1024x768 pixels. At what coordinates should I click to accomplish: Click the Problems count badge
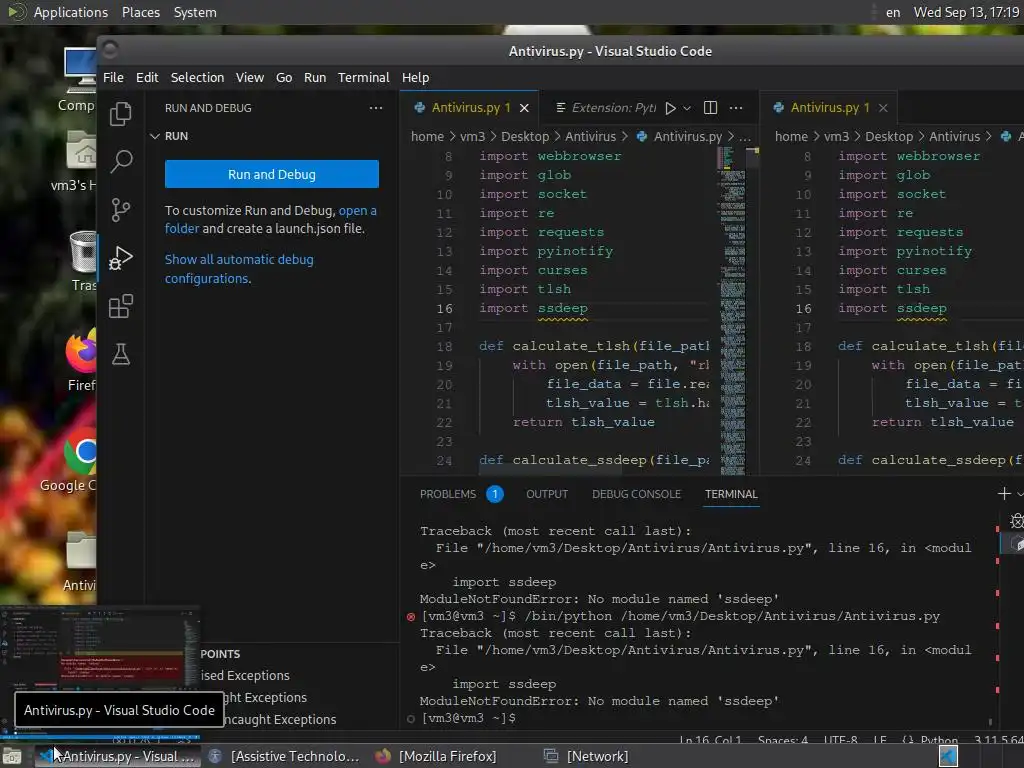click(x=495, y=494)
